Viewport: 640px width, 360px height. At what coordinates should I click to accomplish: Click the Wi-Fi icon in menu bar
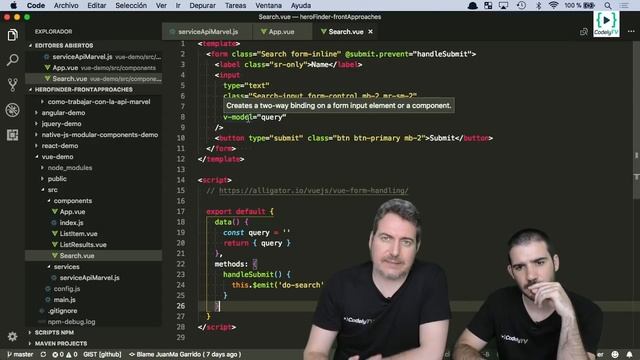(553, 5)
